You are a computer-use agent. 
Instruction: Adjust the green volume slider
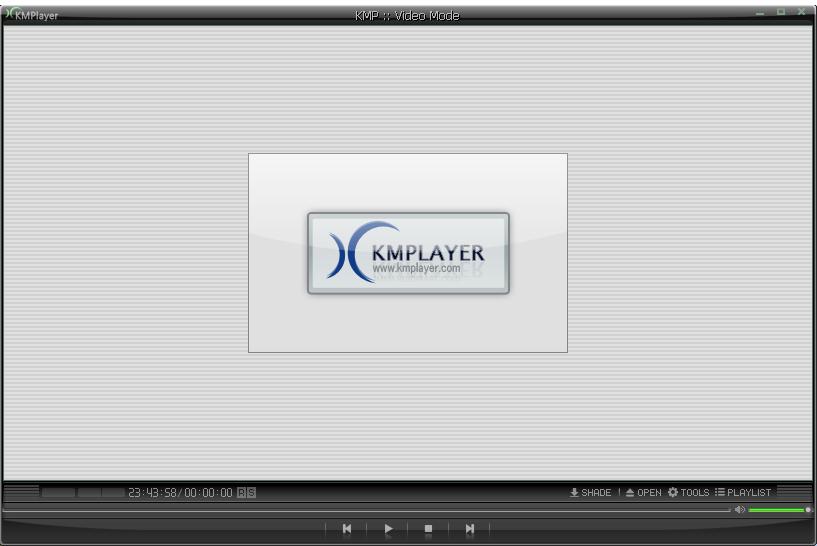tap(779, 510)
